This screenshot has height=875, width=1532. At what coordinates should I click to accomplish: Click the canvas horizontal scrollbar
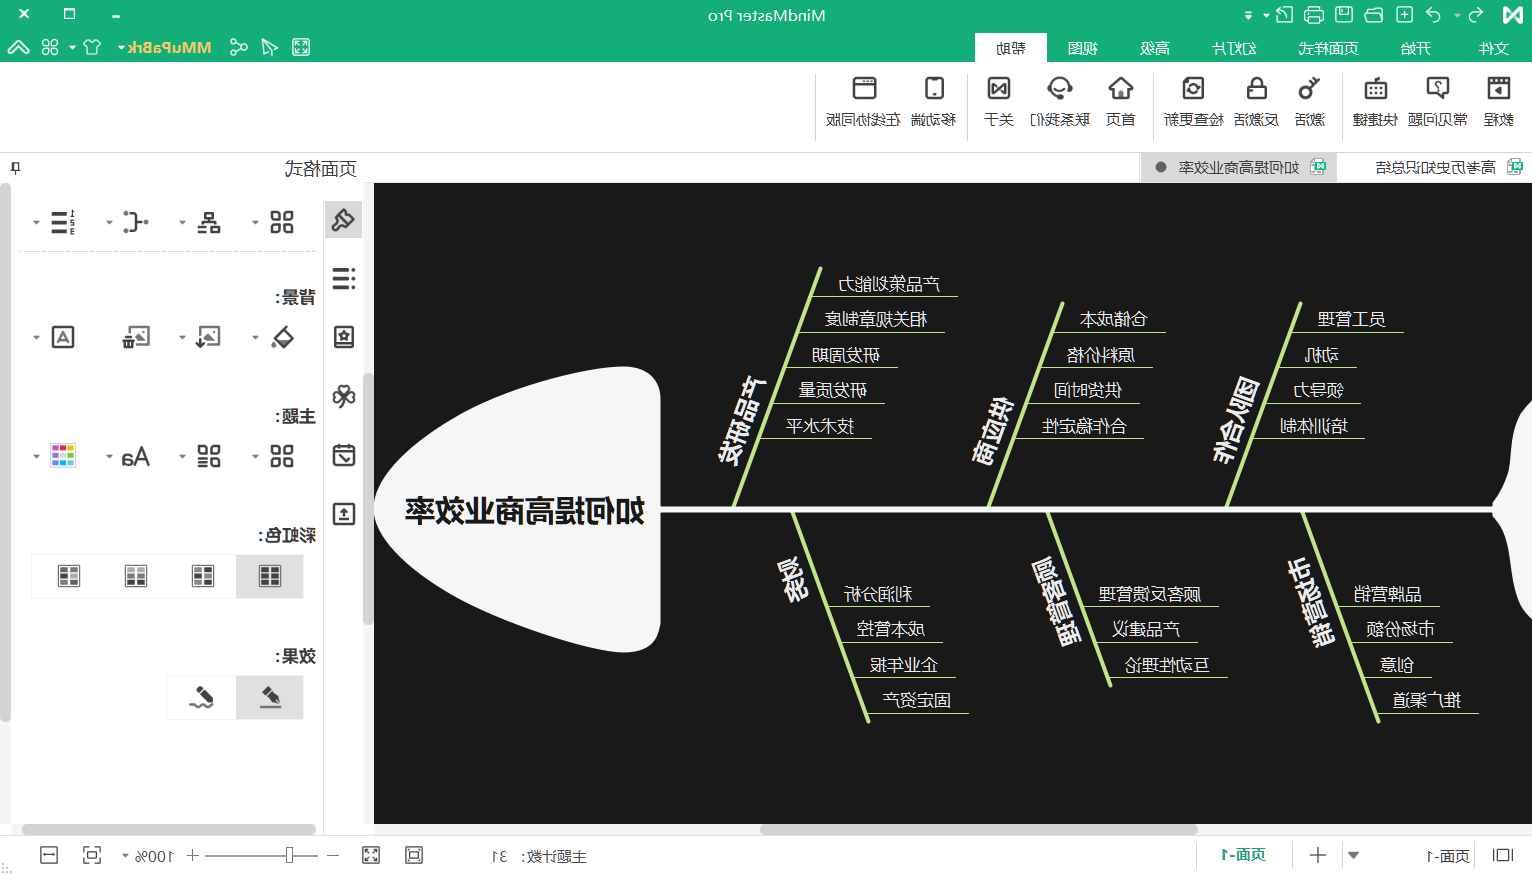click(978, 829)
